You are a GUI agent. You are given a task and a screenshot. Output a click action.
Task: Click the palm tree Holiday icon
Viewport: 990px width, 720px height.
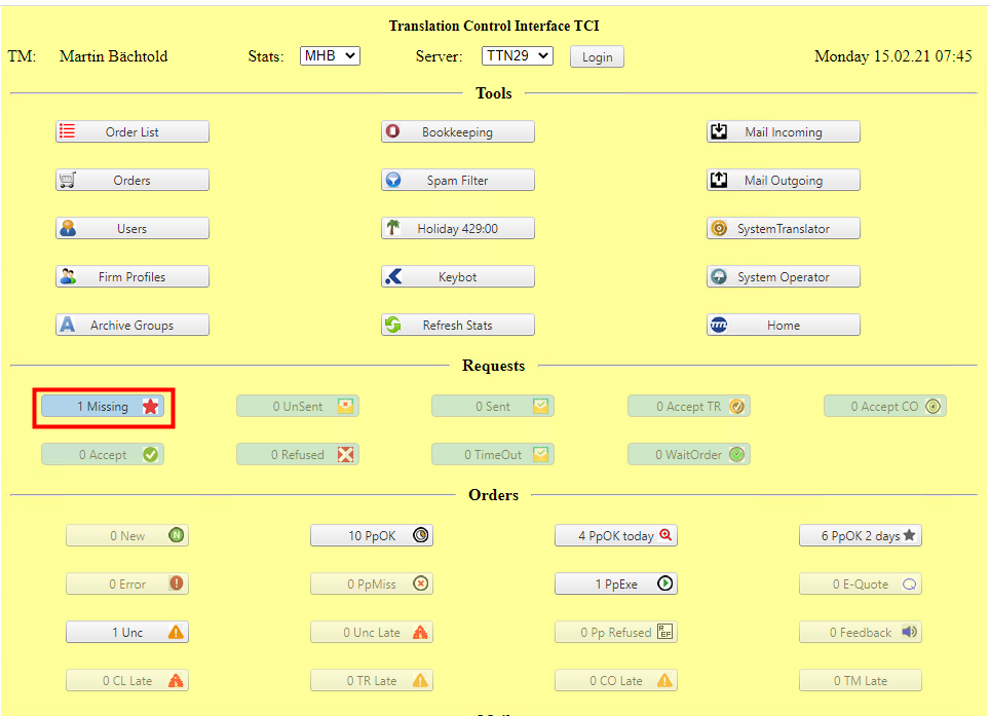pyautogui.click(x=393, y=228)
